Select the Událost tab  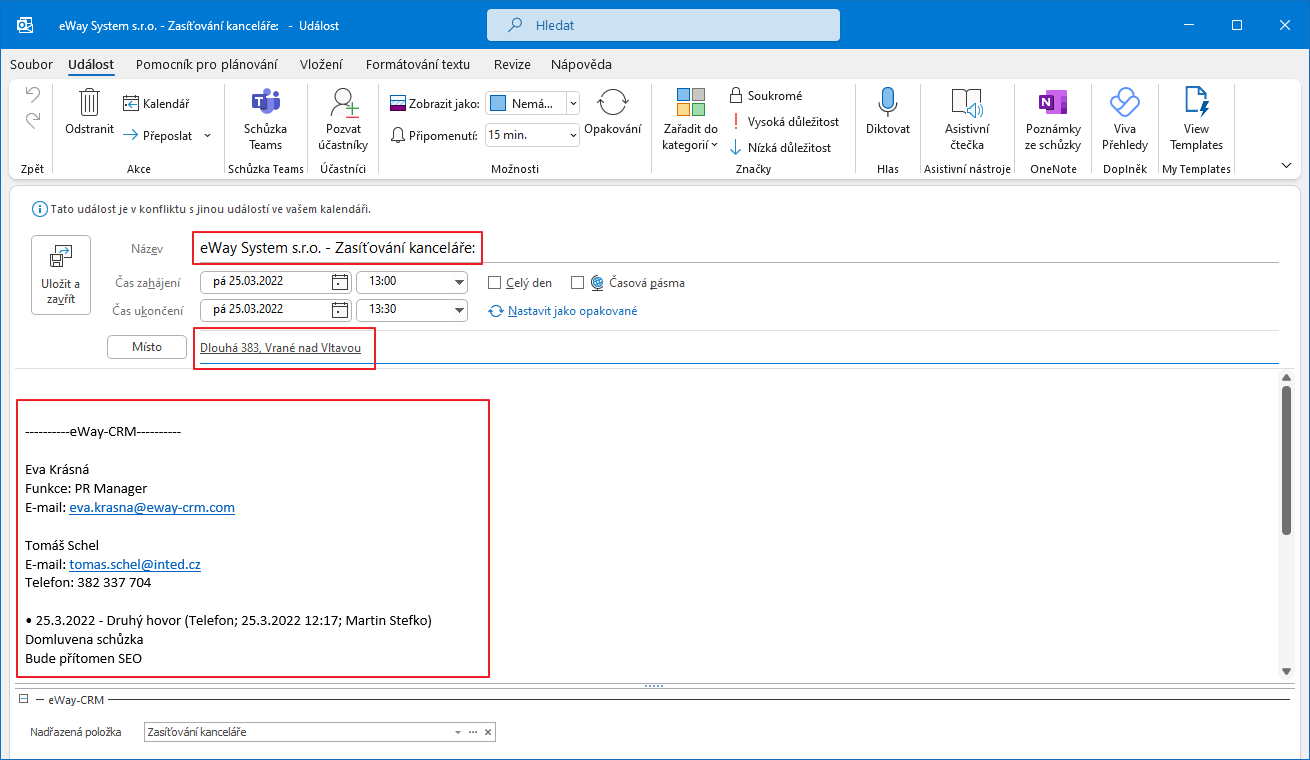coord(91,64)
